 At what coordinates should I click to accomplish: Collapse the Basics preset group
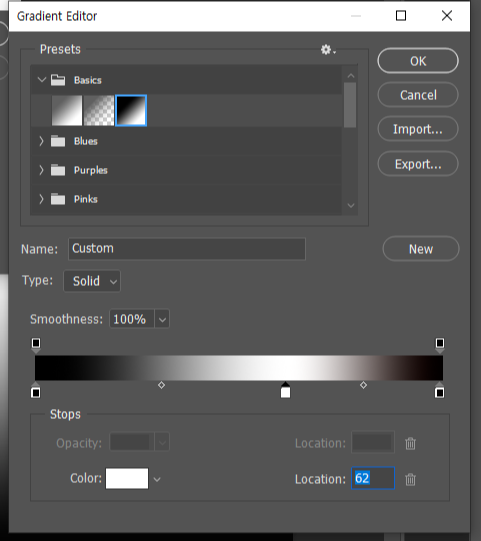[42, 80]
